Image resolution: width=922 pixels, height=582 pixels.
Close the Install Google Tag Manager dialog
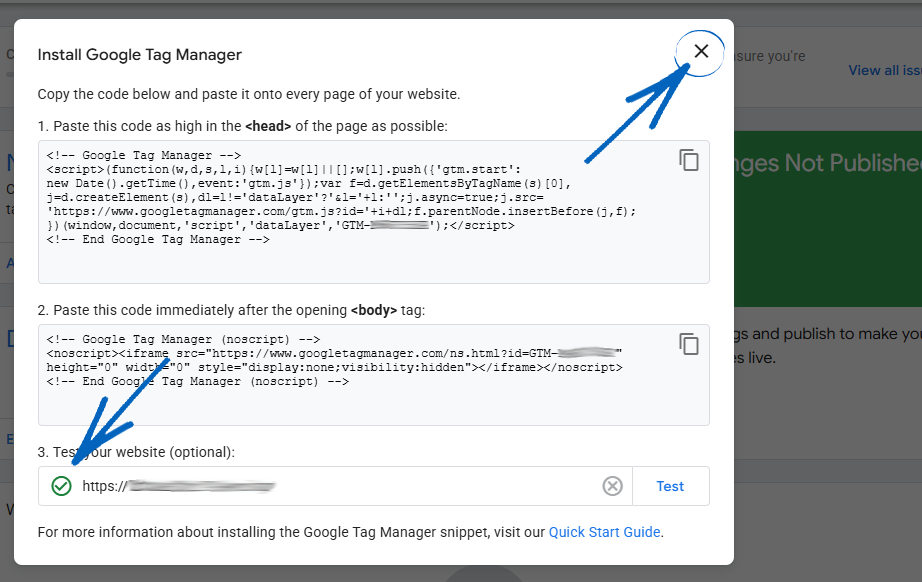point(701,52)
